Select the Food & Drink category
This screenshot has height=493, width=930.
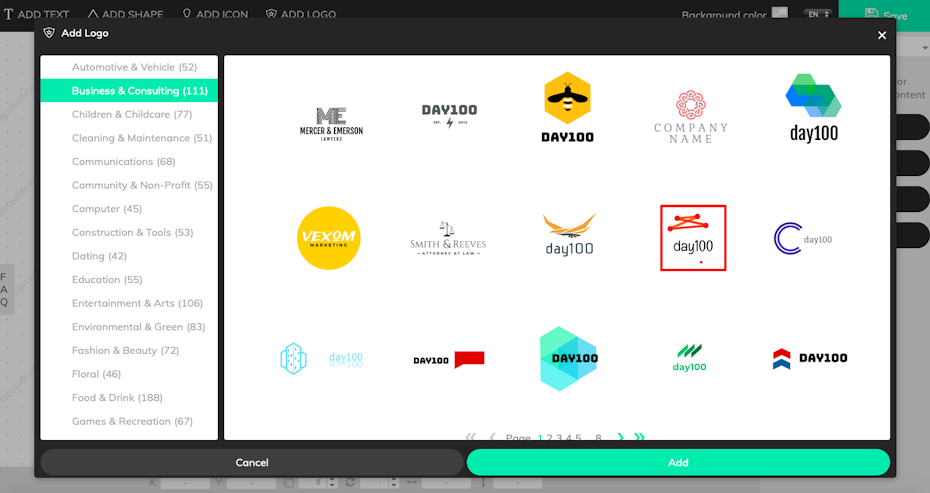[x=117, y=398]
